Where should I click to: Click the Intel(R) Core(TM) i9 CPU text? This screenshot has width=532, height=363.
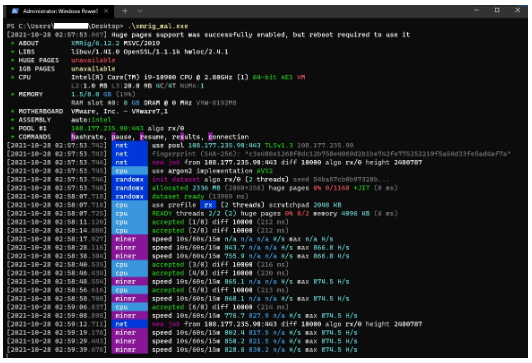coord(159,77)
